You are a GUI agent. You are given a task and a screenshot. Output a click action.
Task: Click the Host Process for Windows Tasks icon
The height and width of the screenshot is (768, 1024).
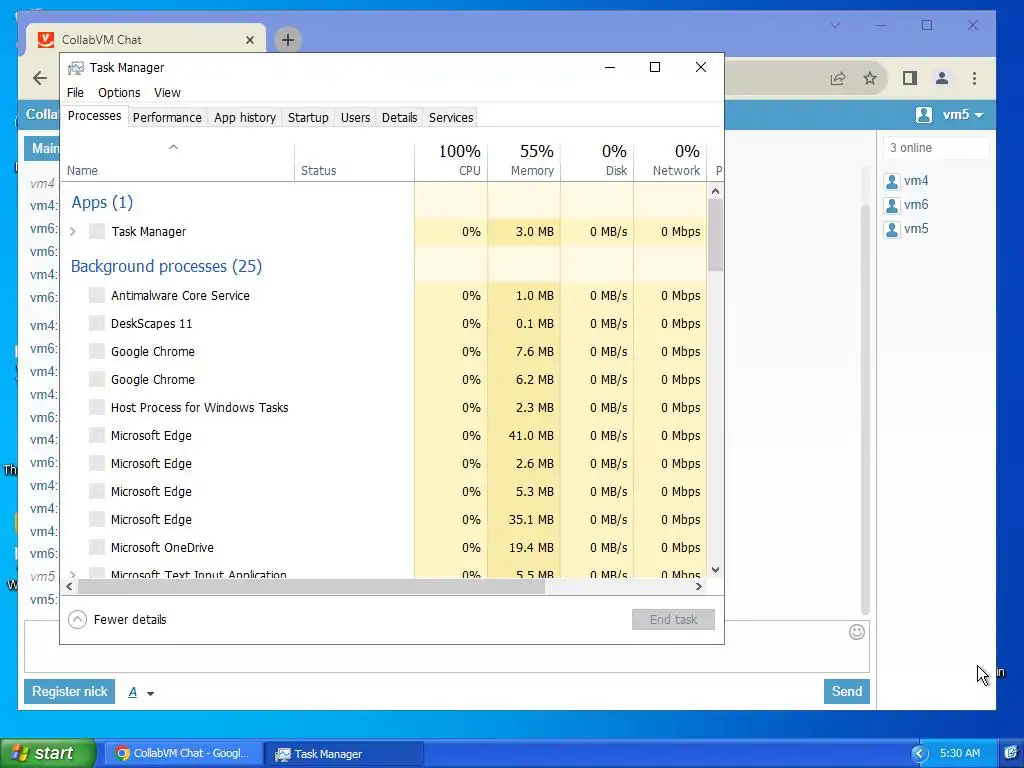pos(97,408)
